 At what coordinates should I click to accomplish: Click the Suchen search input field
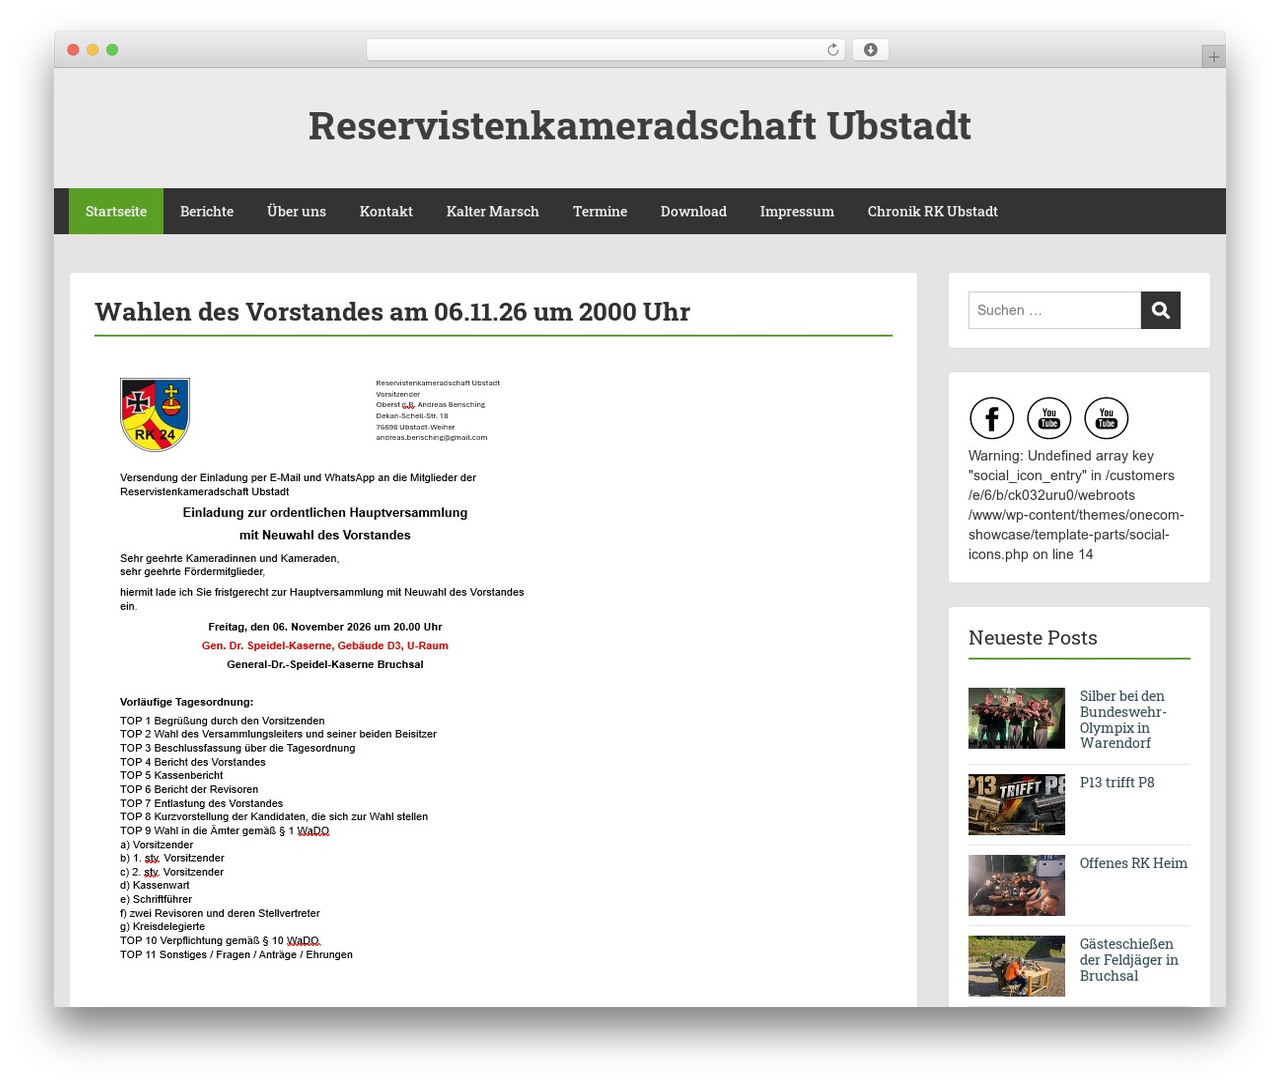(x=1055, y=310)
